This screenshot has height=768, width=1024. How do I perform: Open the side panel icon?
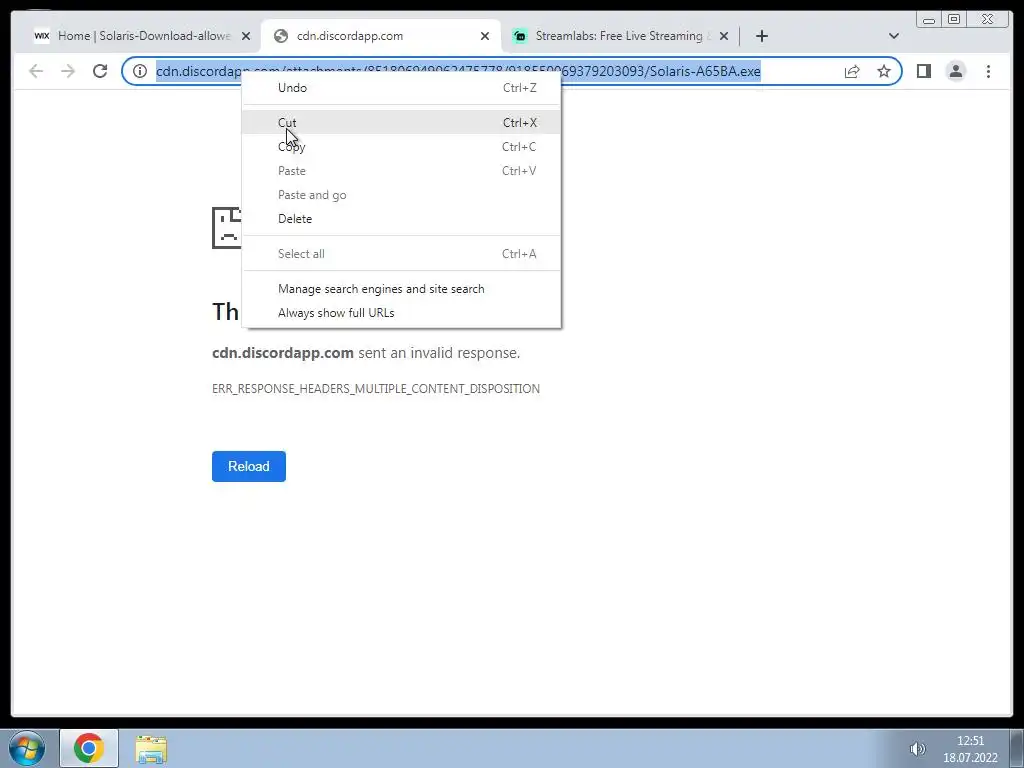tap(923, 71)
